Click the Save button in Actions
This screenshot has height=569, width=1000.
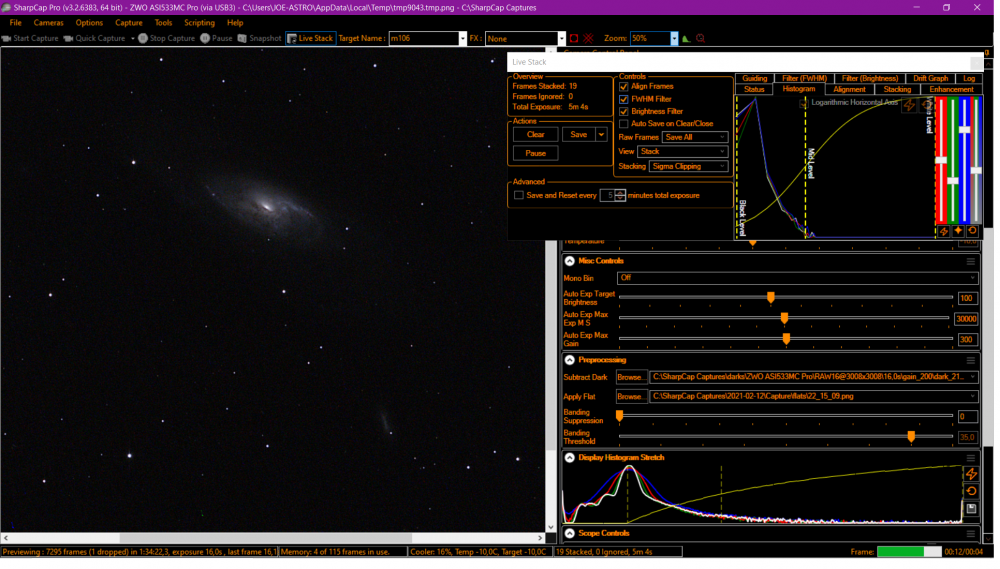(578, 135)
